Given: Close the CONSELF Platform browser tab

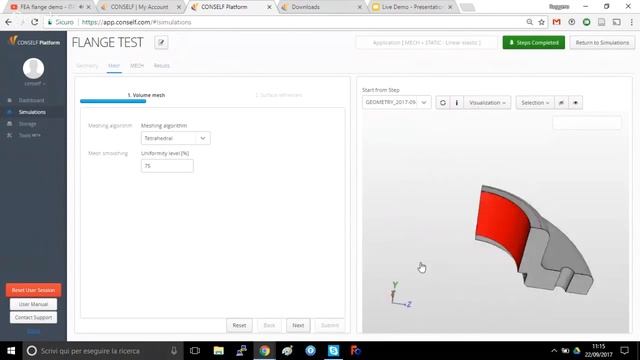Looking at the screenshot, I should pos(269,7).
